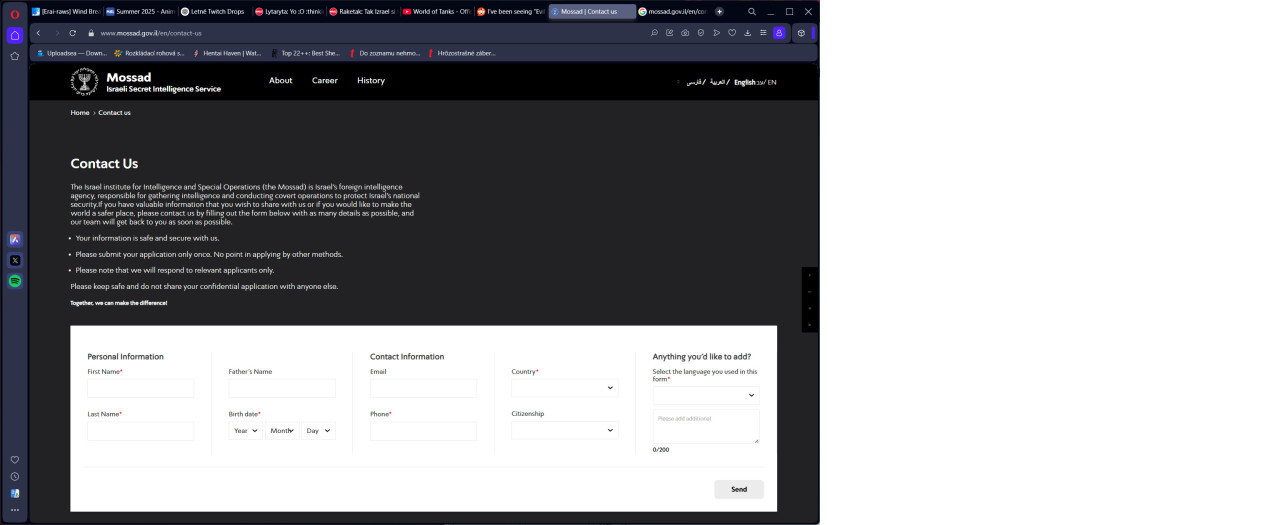The width and height of the screenshot is (1280, 525).
Task: Open sidebar bookmarks star
Action: (14, 56)
